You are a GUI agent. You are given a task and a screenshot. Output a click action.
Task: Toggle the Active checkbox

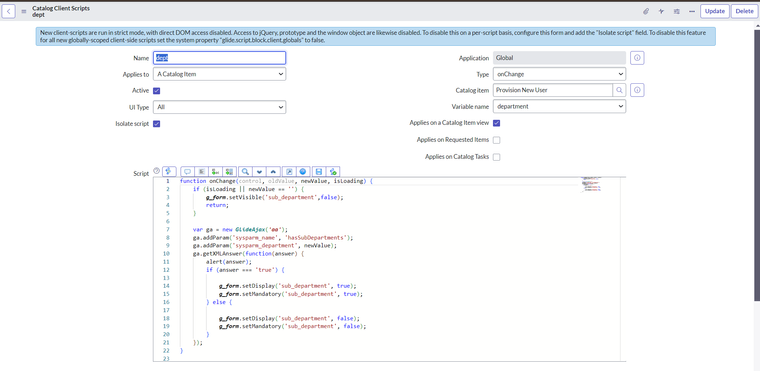tap(157, 91)
